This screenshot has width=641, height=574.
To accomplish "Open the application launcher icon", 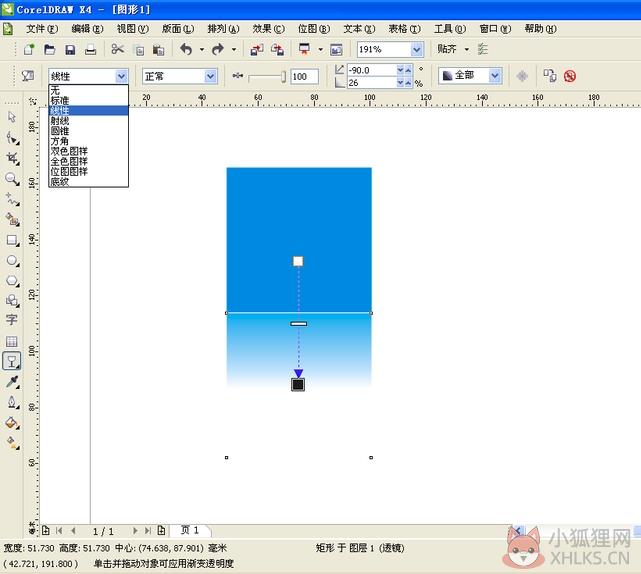I will pos(304,49).
